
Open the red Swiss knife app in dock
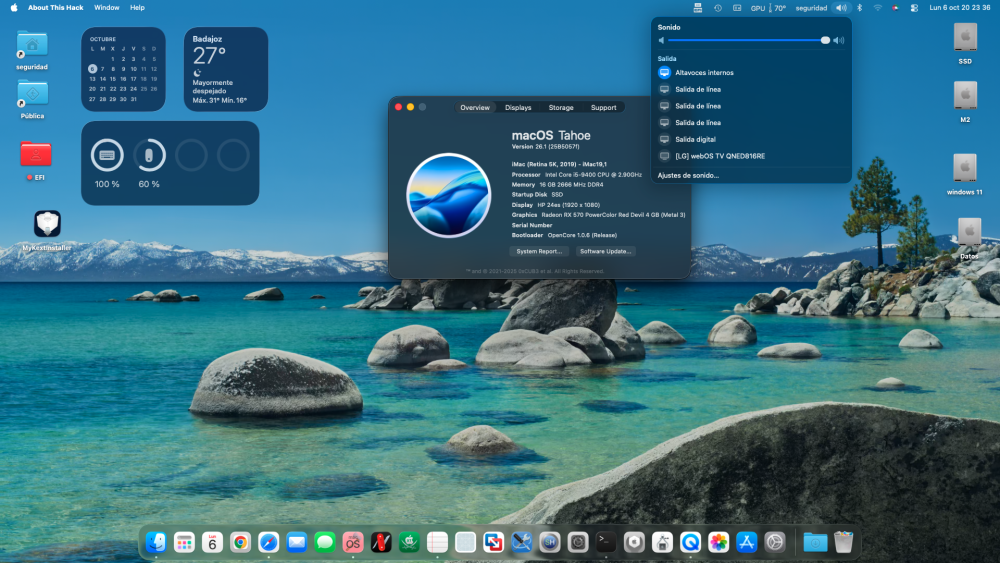[381, 543]
